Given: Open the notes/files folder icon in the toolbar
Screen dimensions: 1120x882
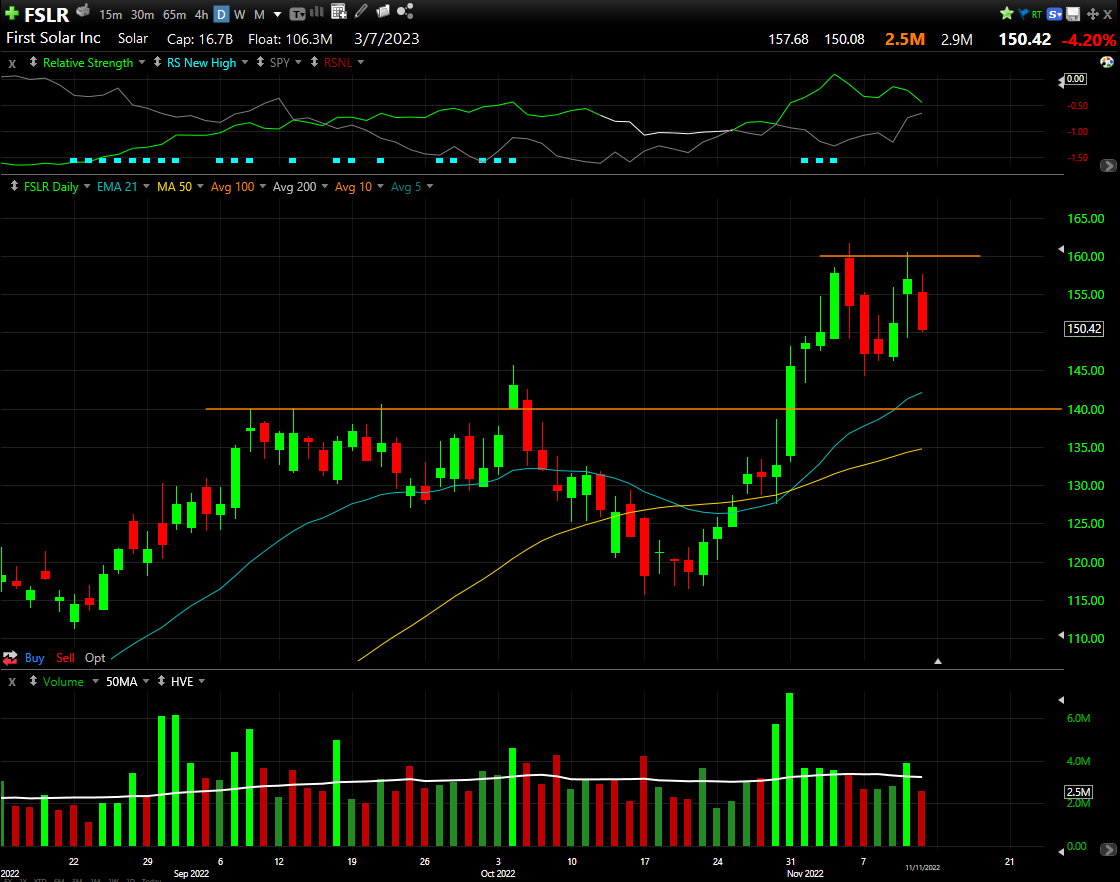Looking at the screenshot, I should click(x=383, y=11).
